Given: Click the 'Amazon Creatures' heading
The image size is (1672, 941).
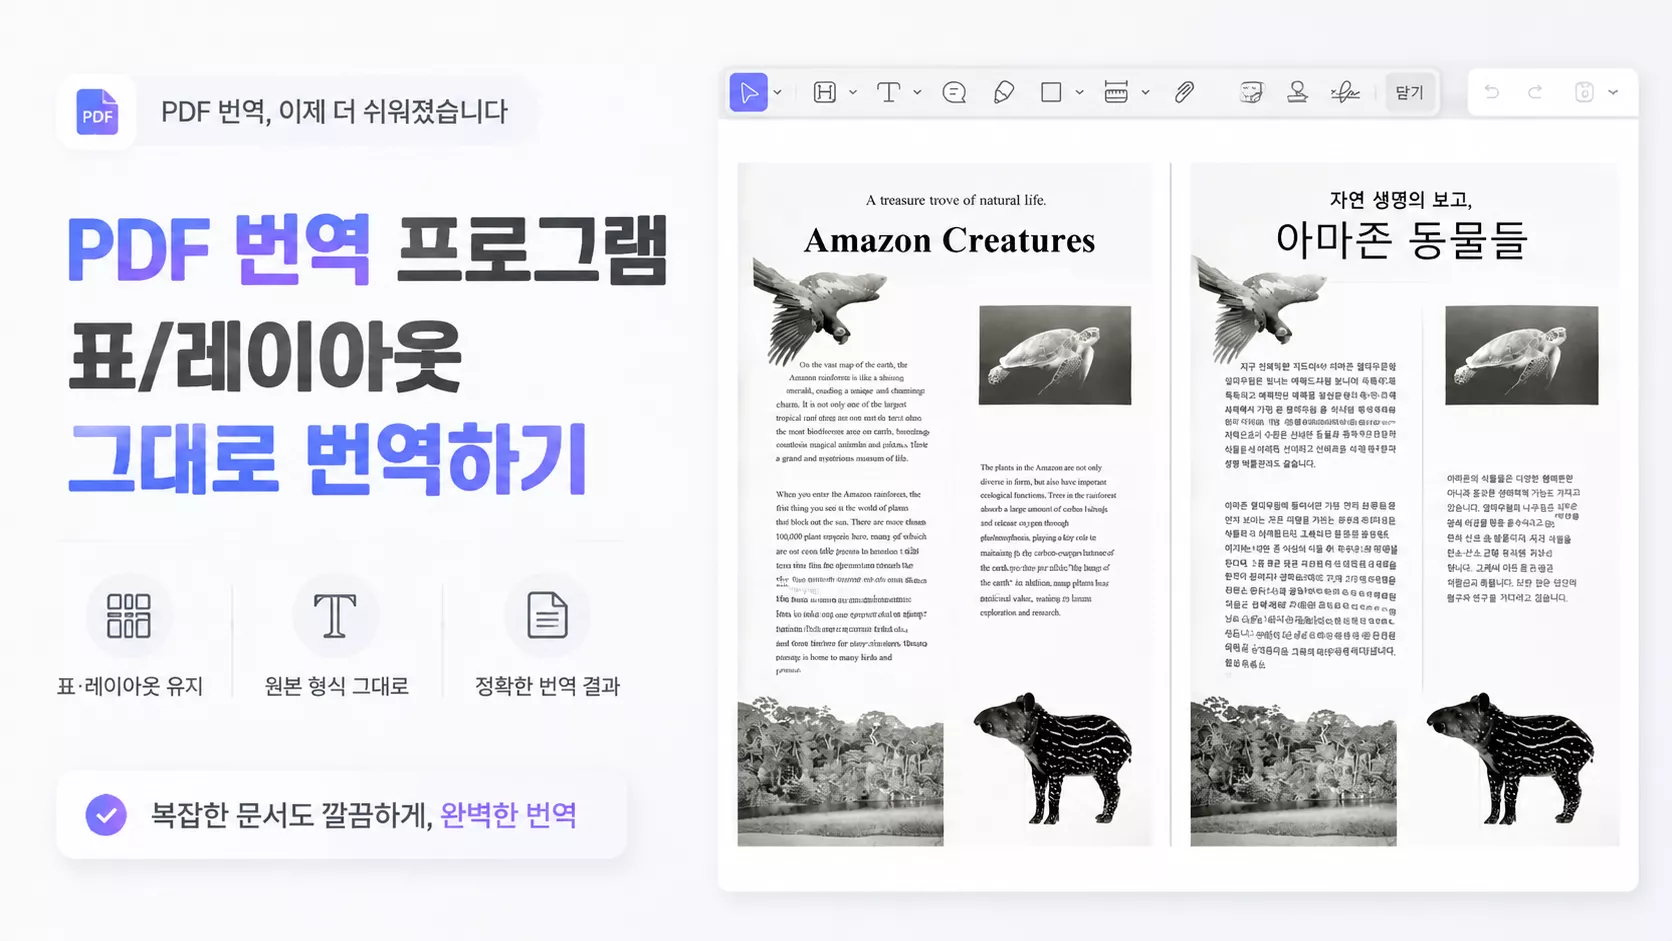Looking at the screenshot, I should (949, 240).
